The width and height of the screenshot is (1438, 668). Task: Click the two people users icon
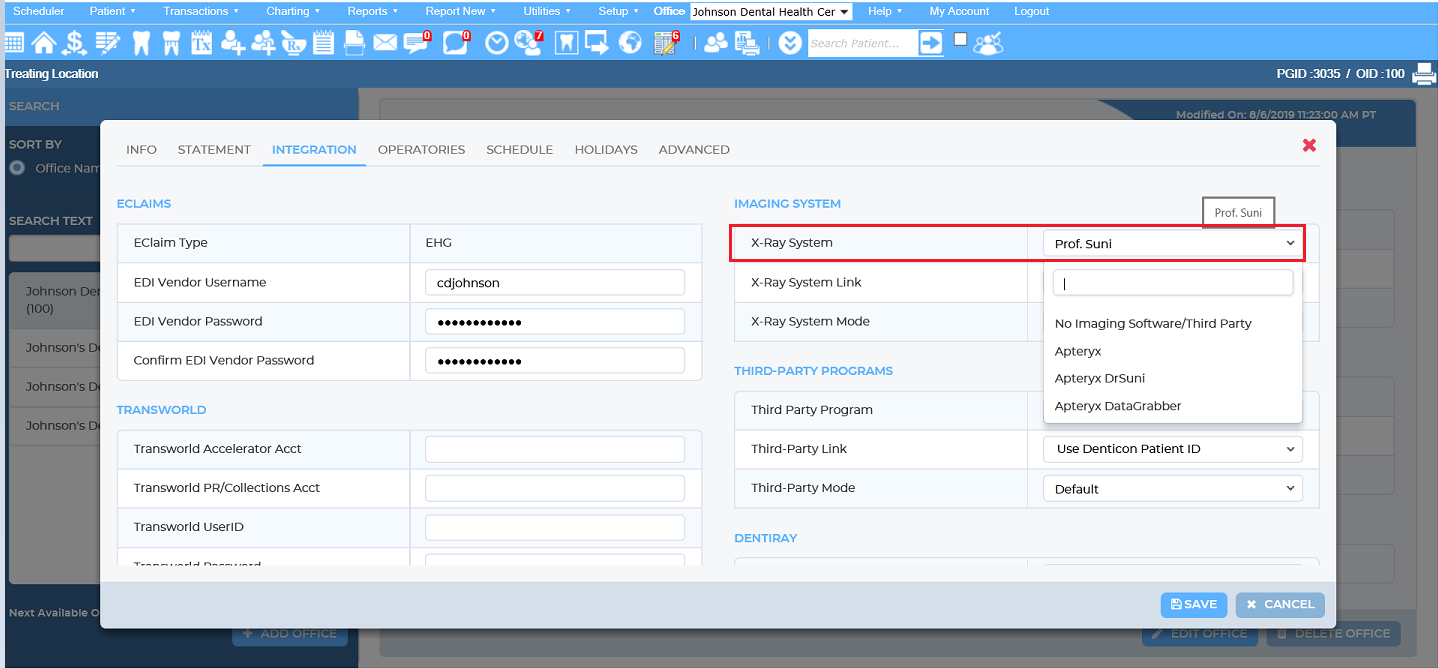[716, 43]
